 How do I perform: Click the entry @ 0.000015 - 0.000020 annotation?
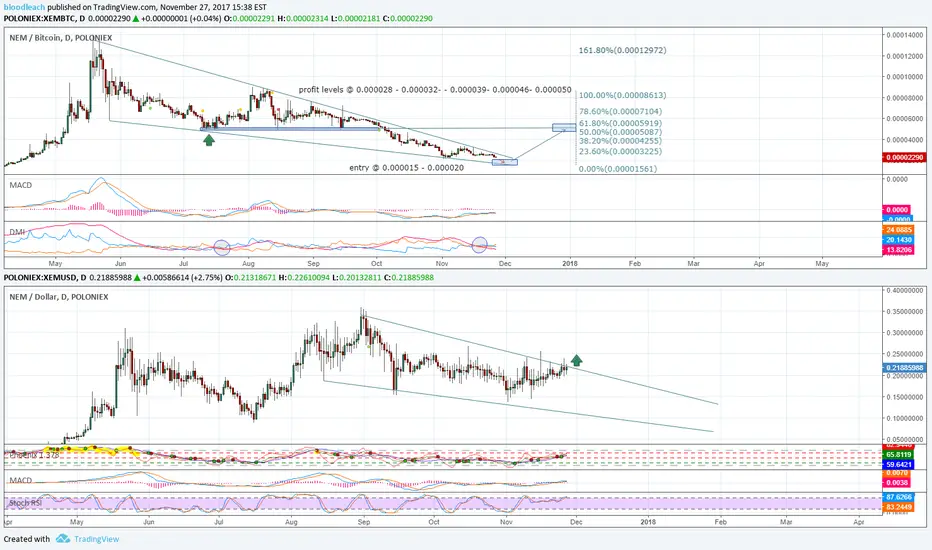407,168
